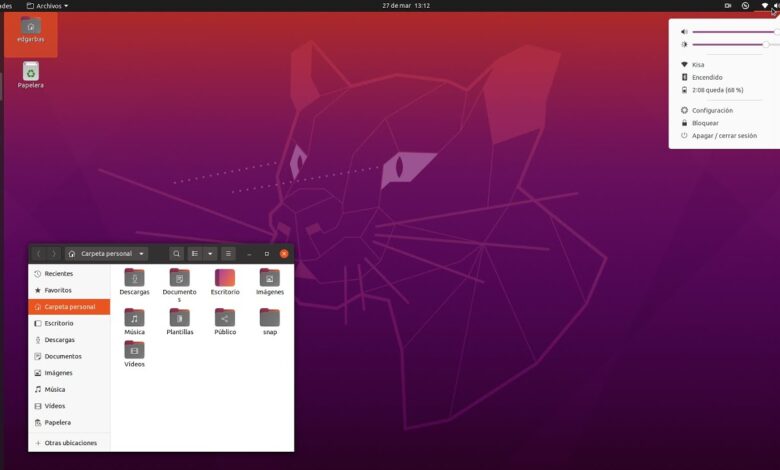Select Carpeta personal in the sidebar
The width and height of the screenshot is (780, 470).
tap(69, 307)
